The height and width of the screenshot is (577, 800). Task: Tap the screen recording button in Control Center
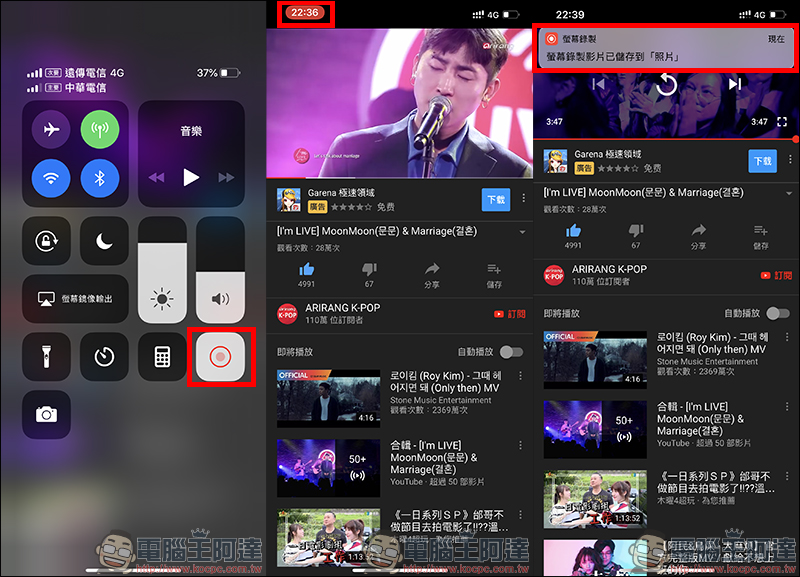click(220, 358)
